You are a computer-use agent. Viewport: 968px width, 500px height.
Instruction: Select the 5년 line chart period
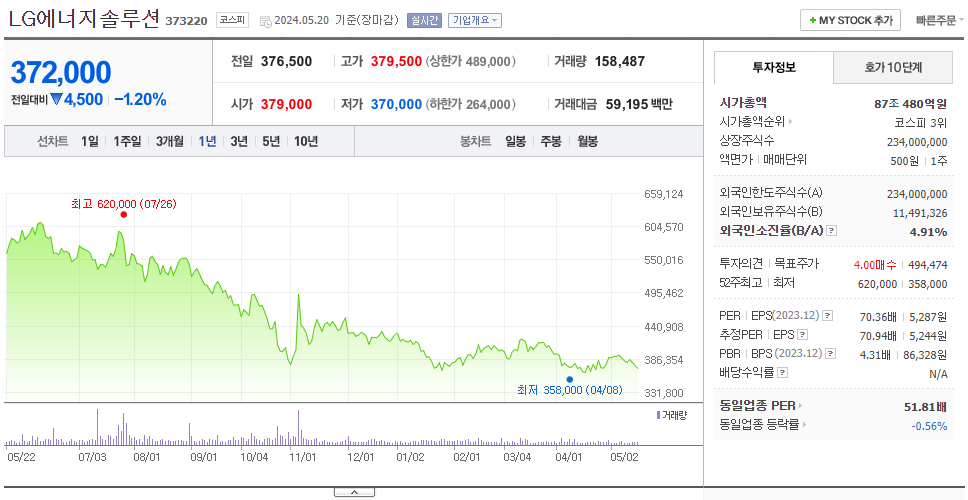(271, 141)
